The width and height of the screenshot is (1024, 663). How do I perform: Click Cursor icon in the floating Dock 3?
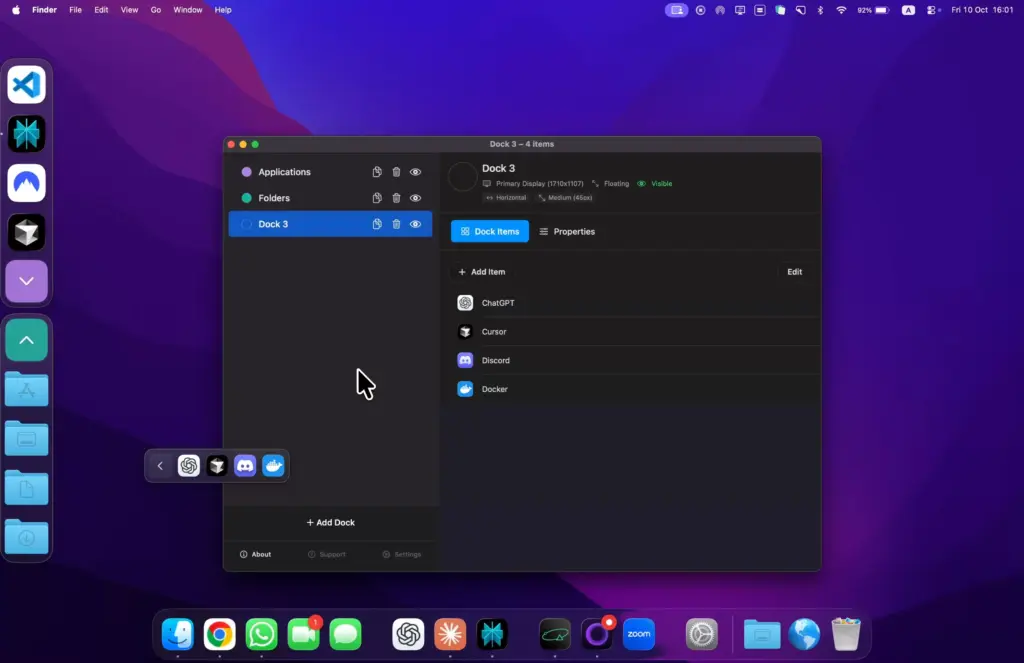217,466
